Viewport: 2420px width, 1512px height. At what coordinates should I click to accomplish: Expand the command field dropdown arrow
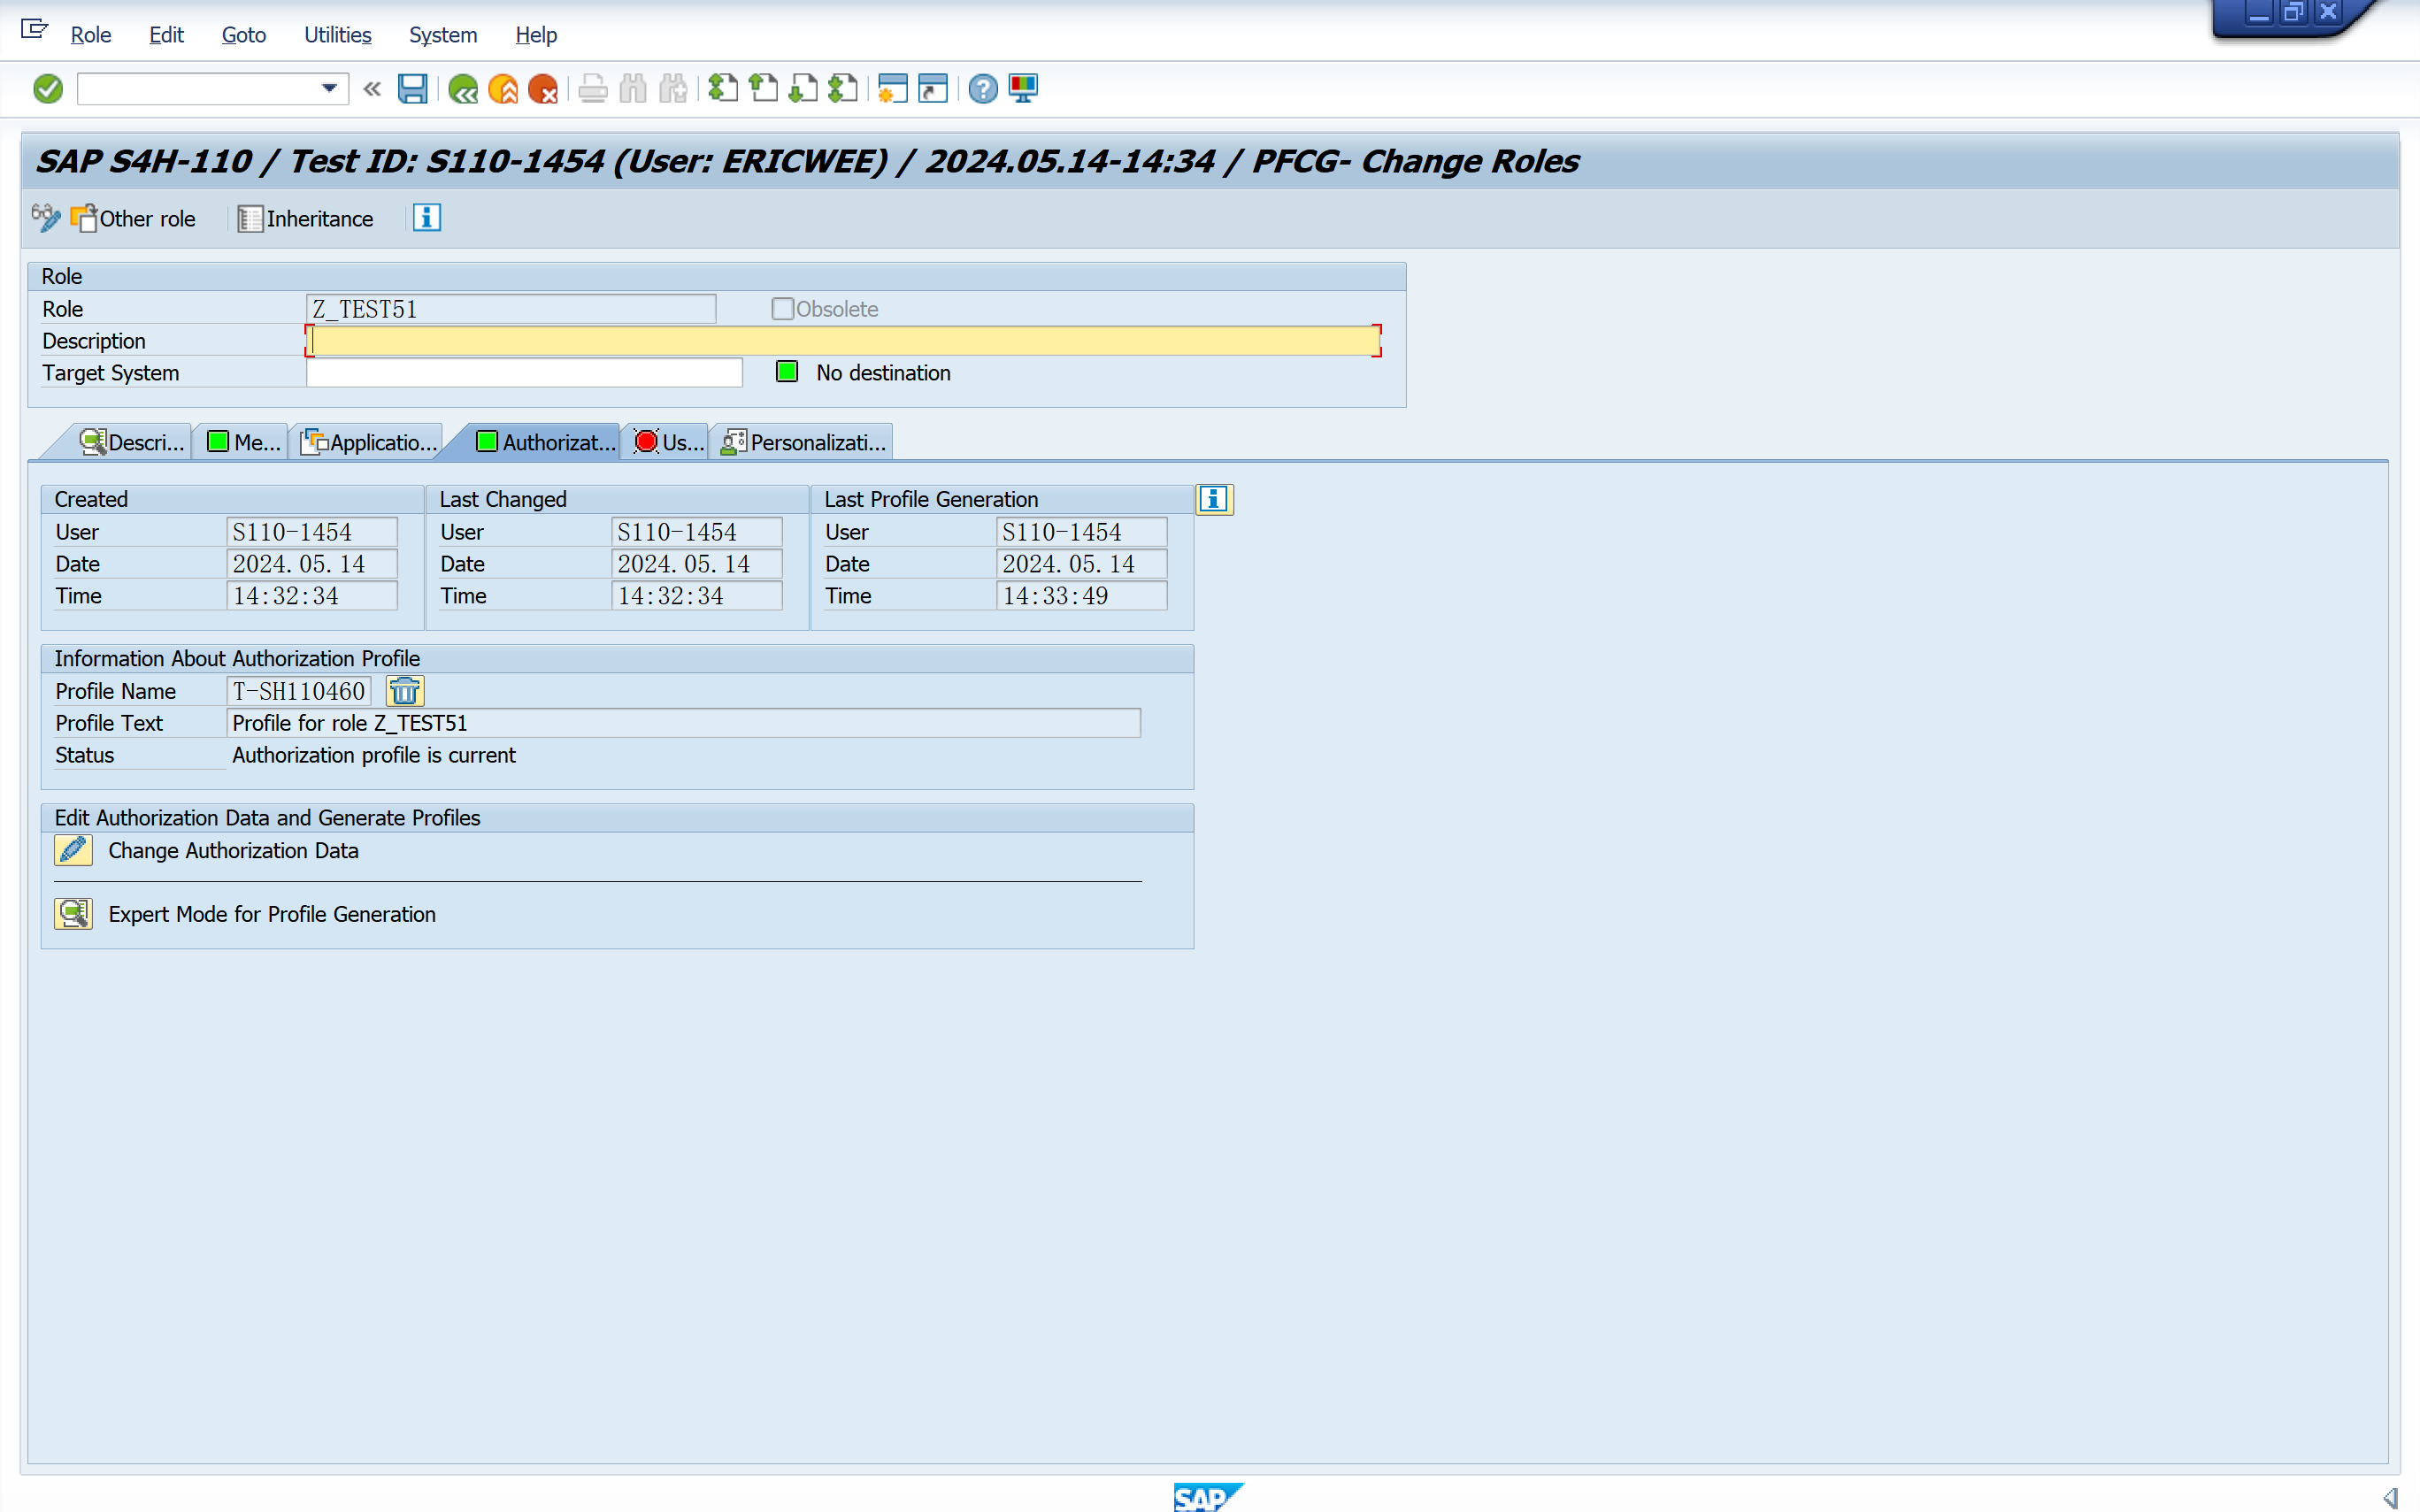pos(329,89)
